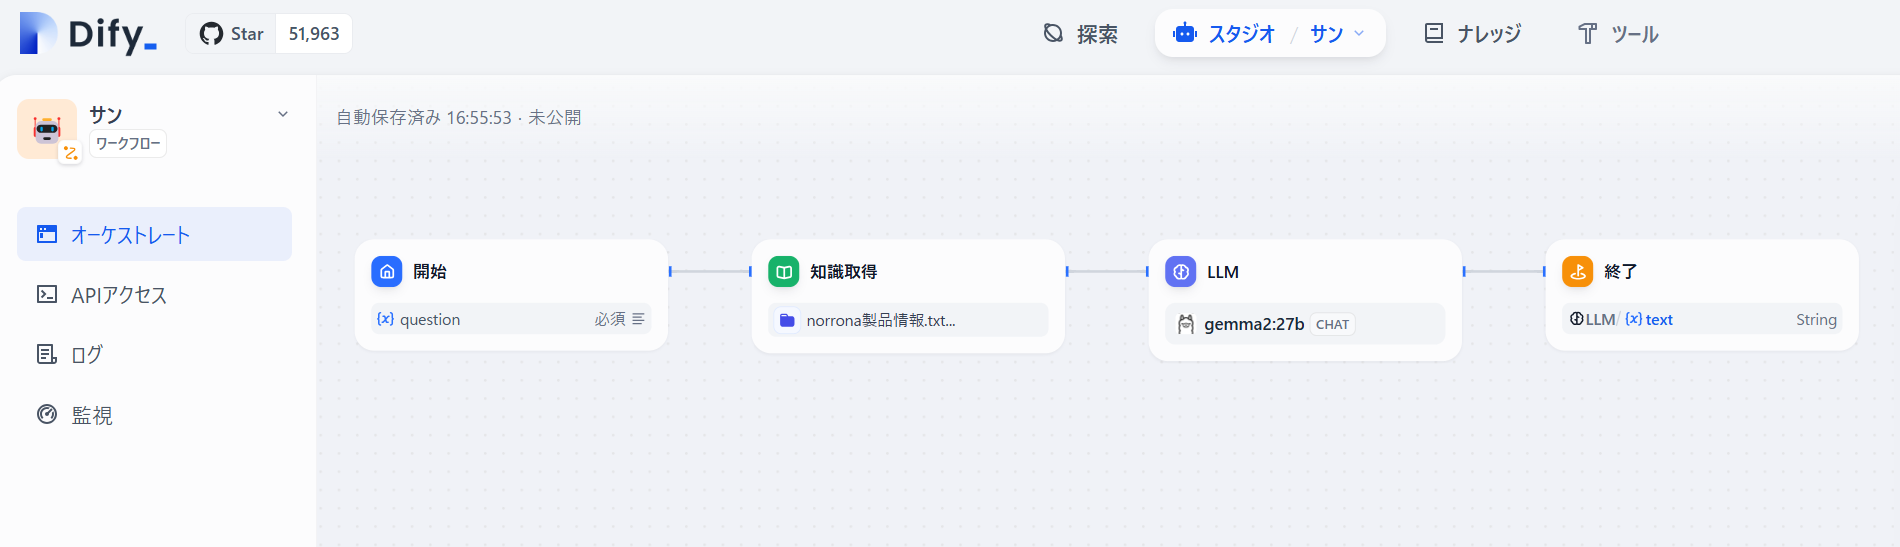
Task: Switch to the スタジオ tab
Action: [1226, 34]
